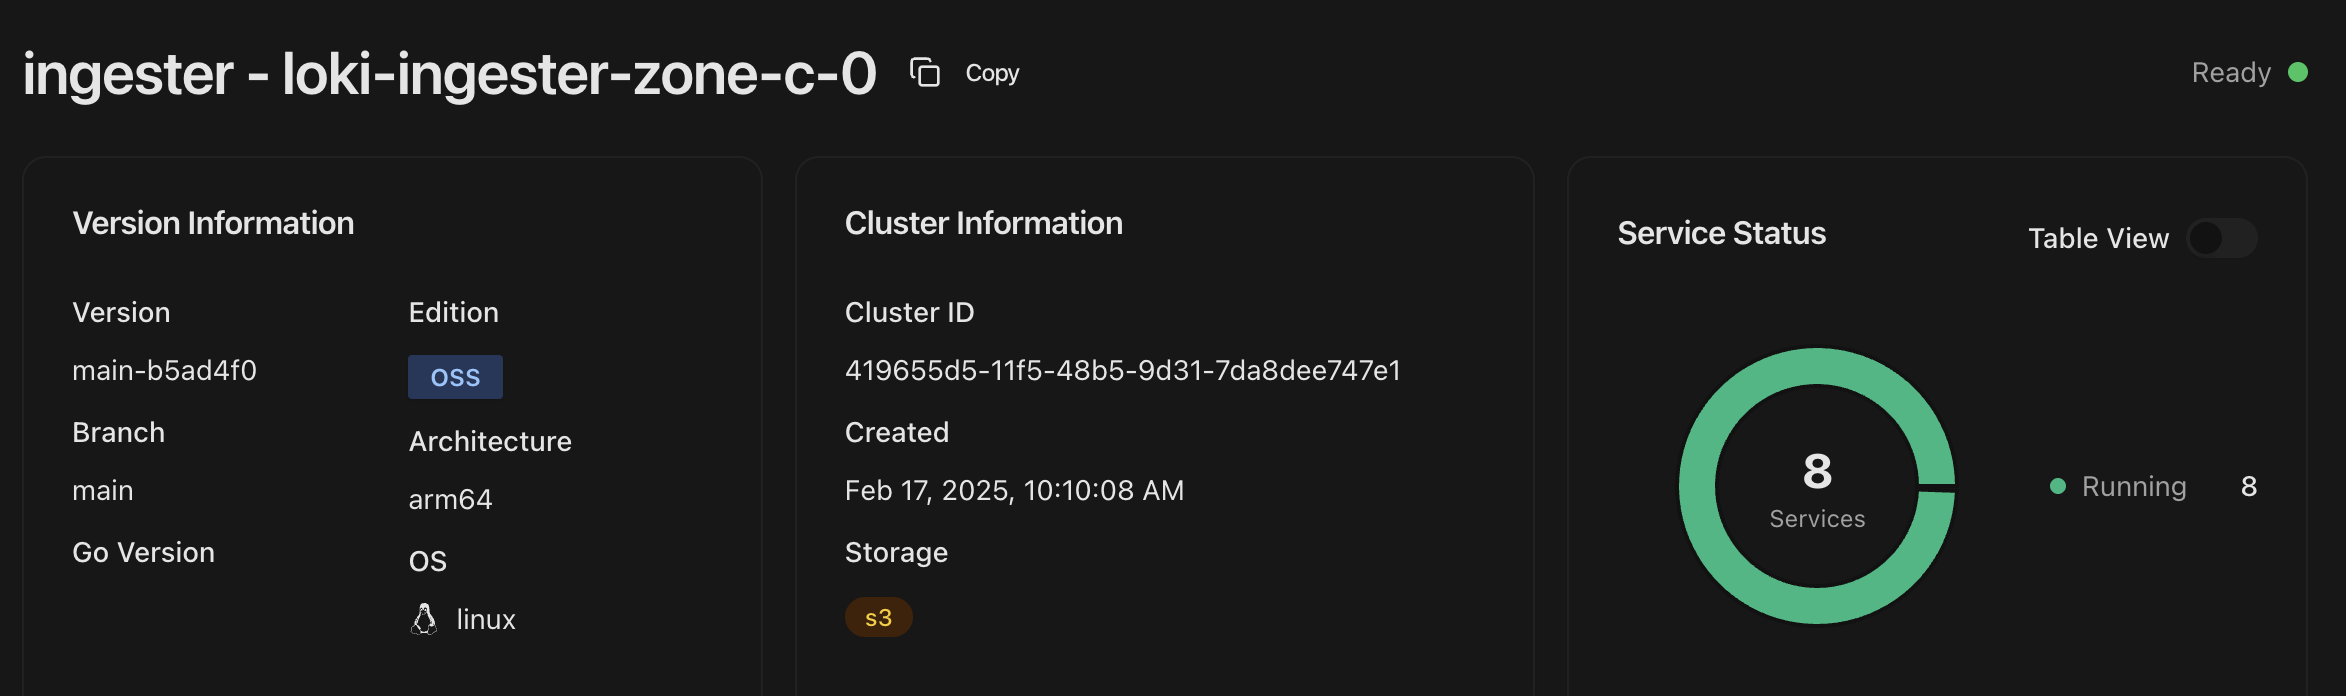Enable Table View for service status
This screenshot has width=2346, height=696.
tap(2222, 239)
